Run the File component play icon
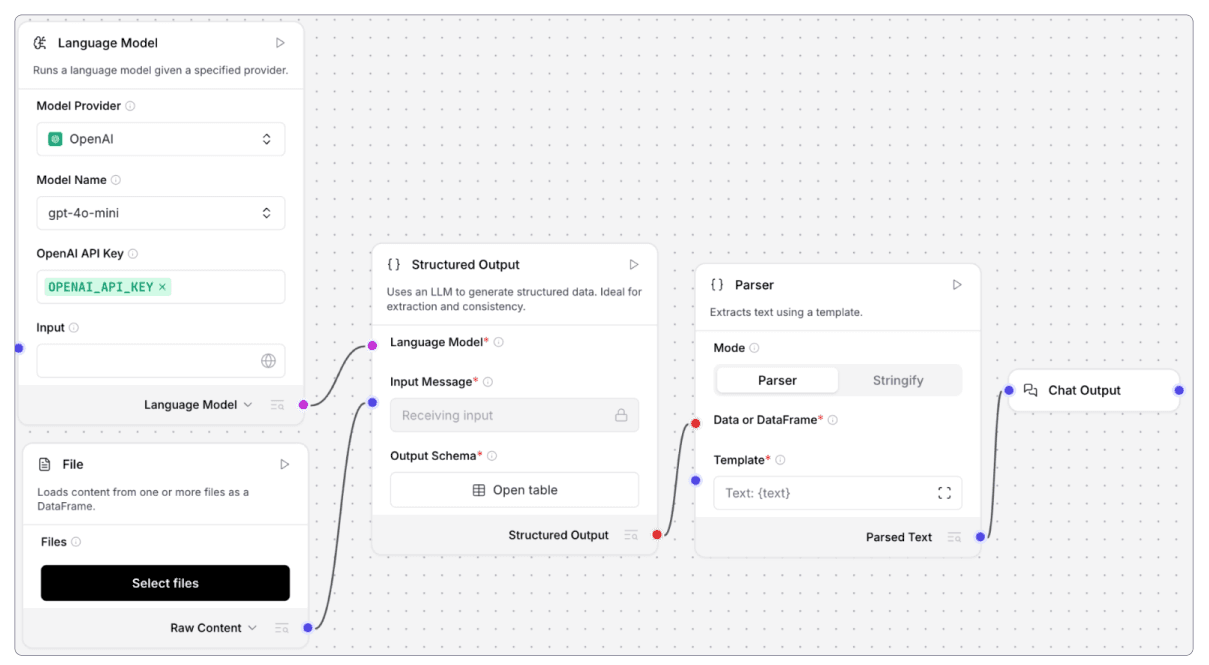 tap(285, 464)
